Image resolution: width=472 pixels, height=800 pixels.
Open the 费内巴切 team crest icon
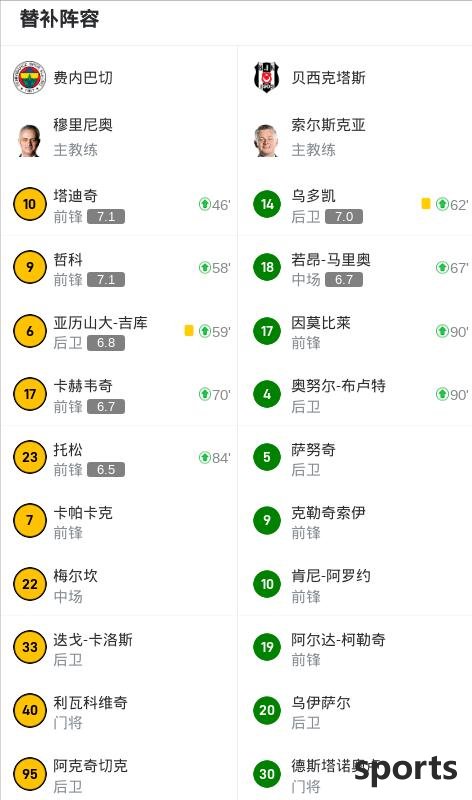point(30,78)
